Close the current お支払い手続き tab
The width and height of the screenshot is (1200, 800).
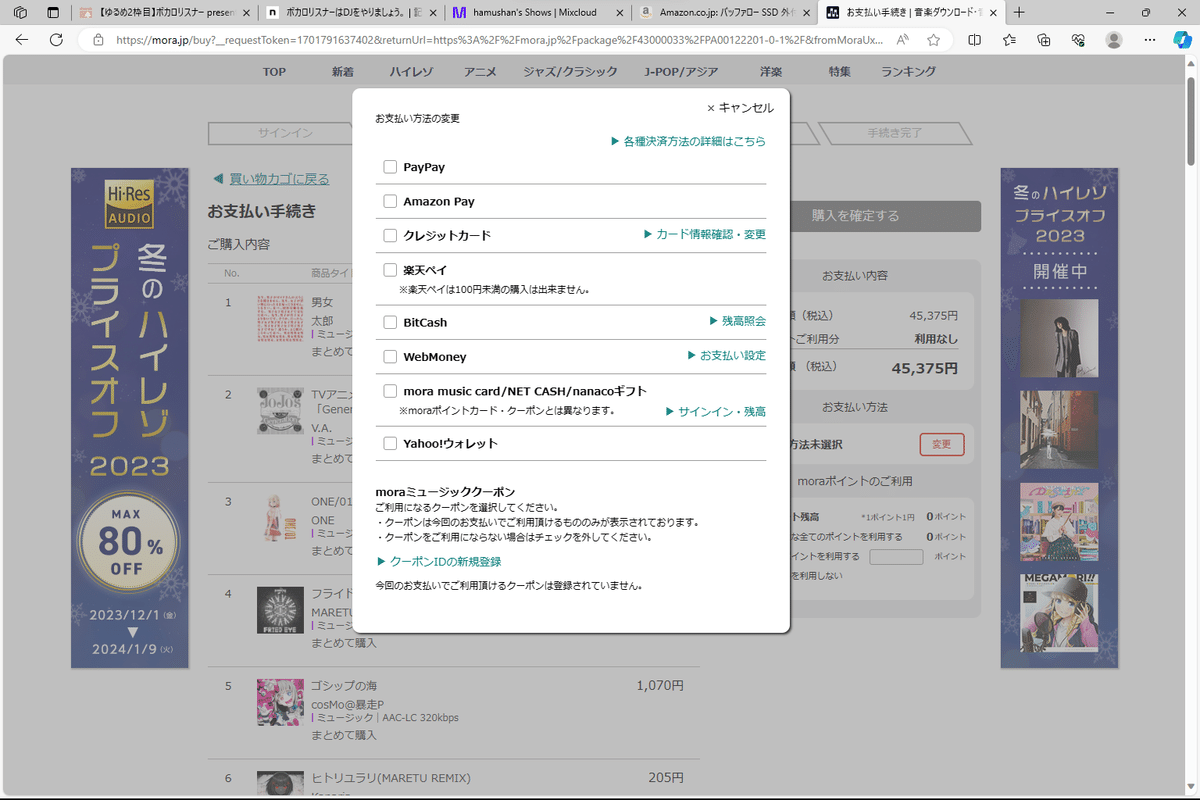point(992,13)
